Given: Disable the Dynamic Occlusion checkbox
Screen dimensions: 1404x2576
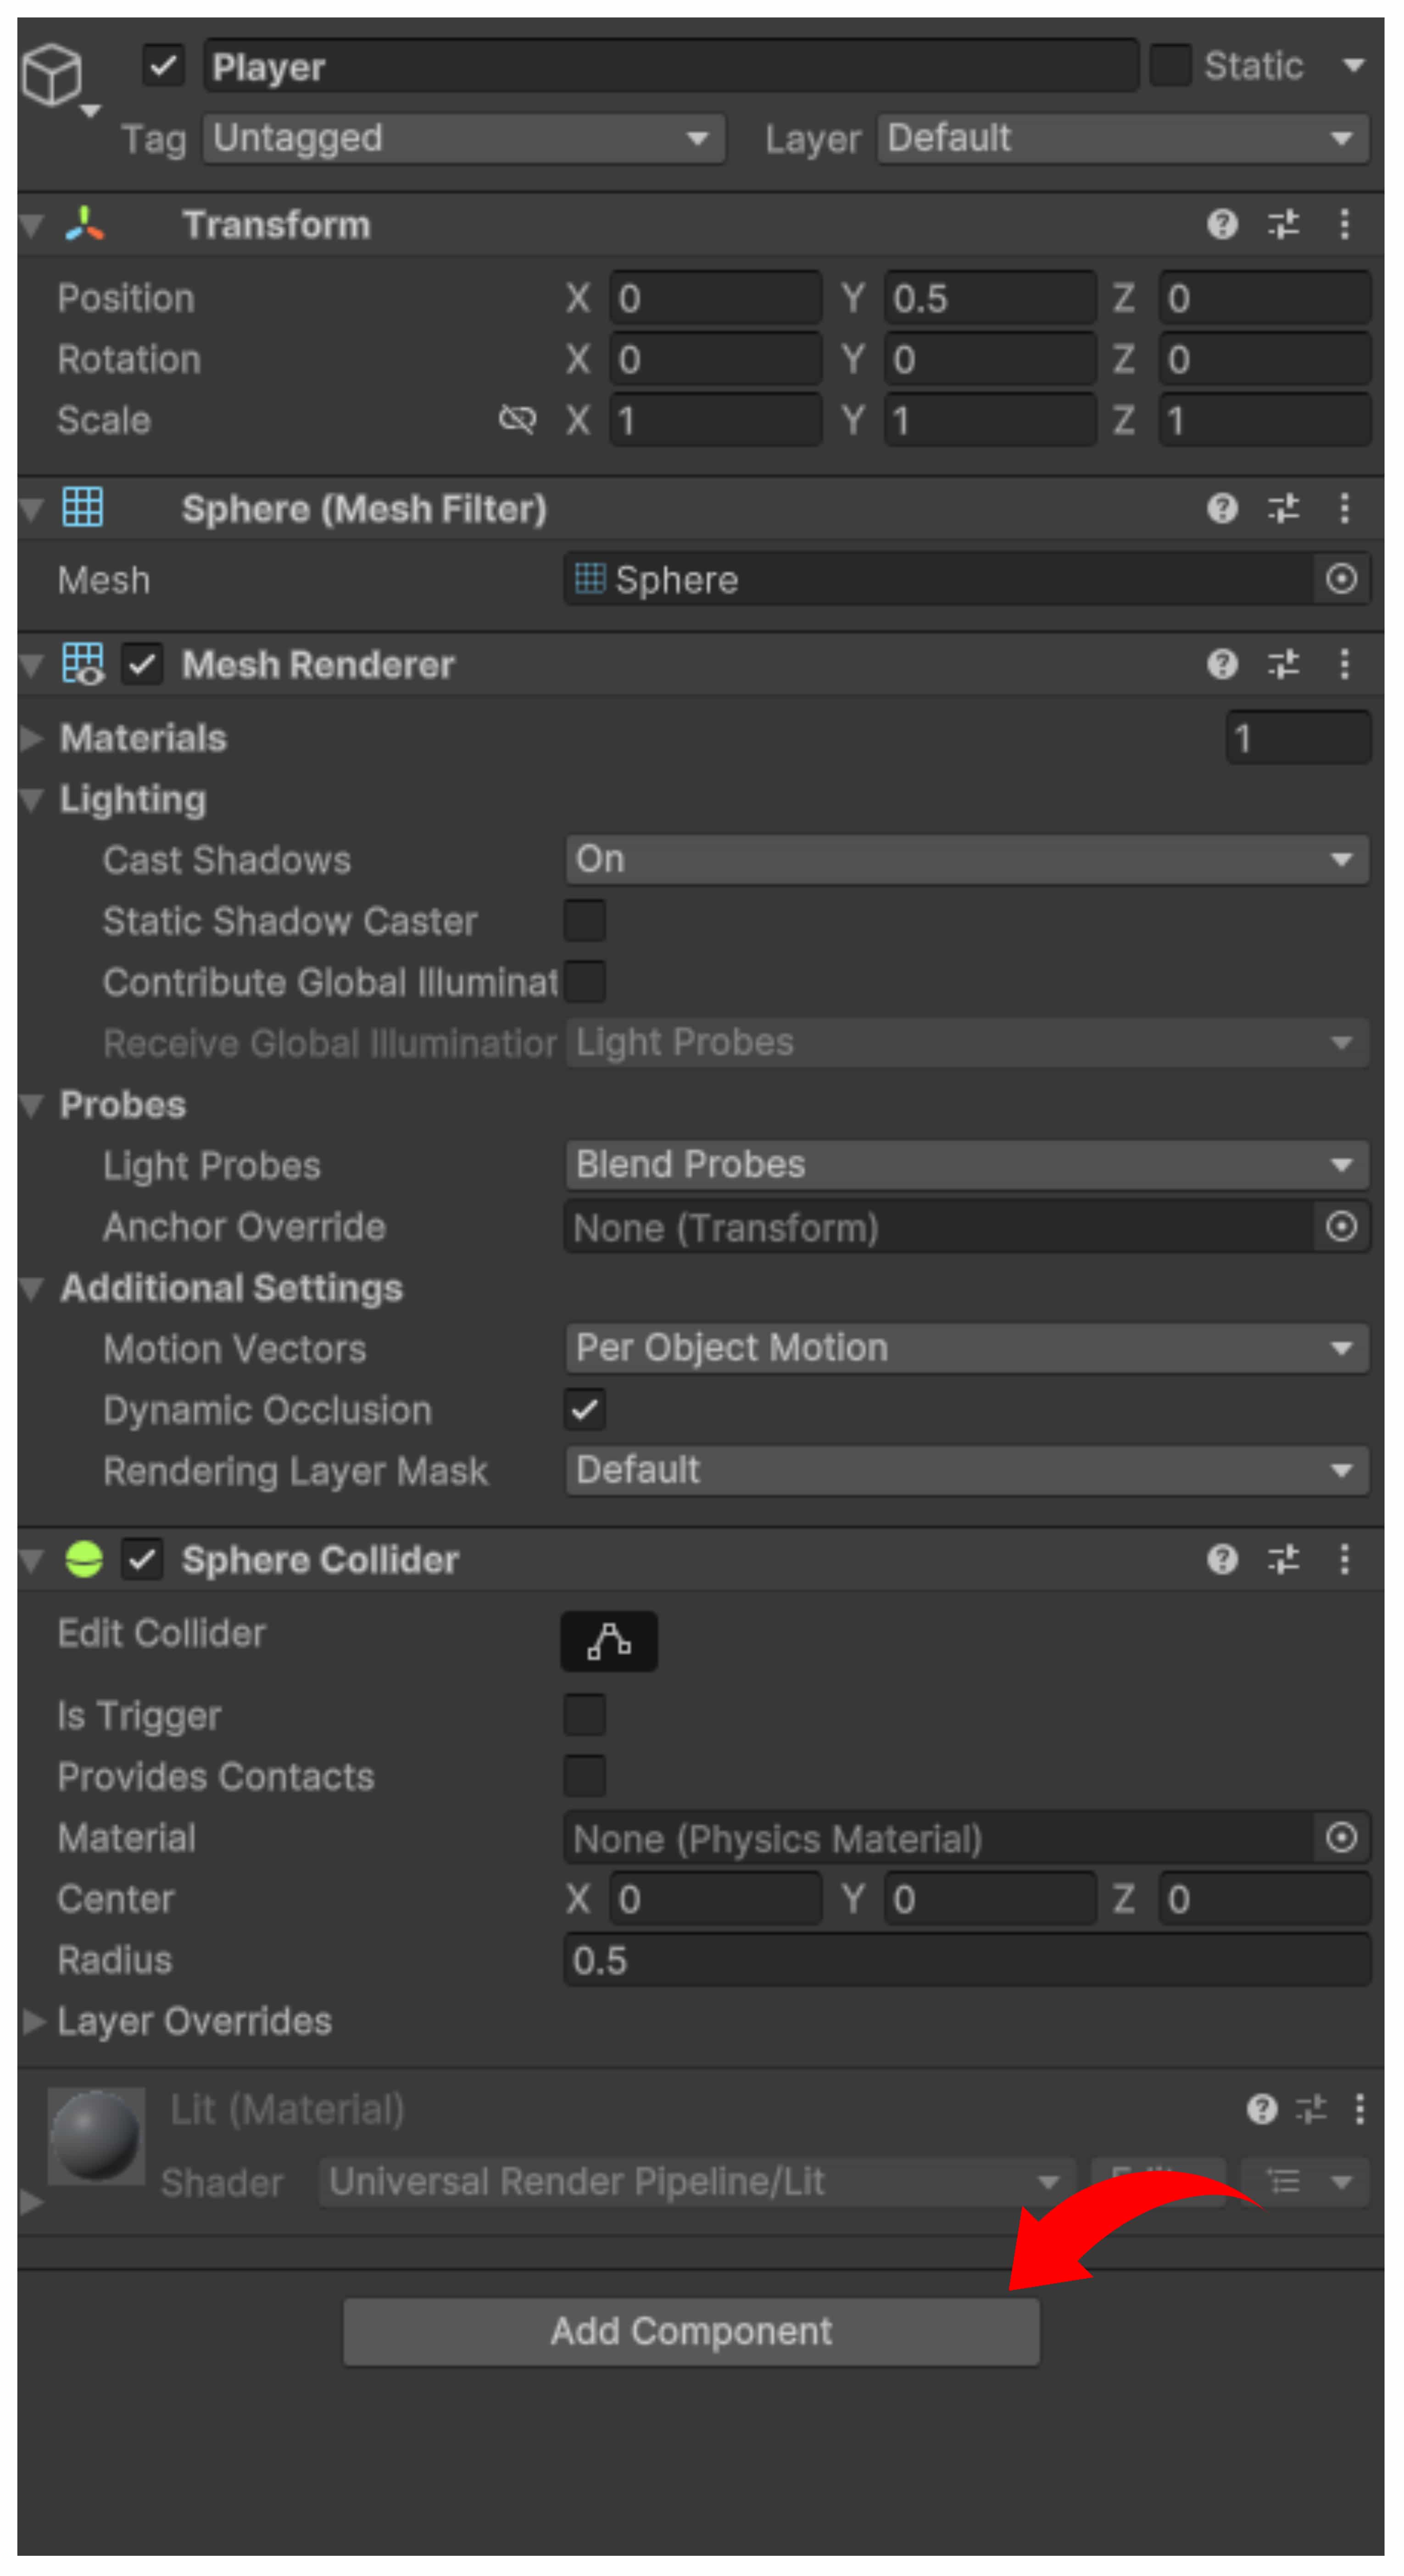Looking at the screenshot, I should pos(585,1410).
